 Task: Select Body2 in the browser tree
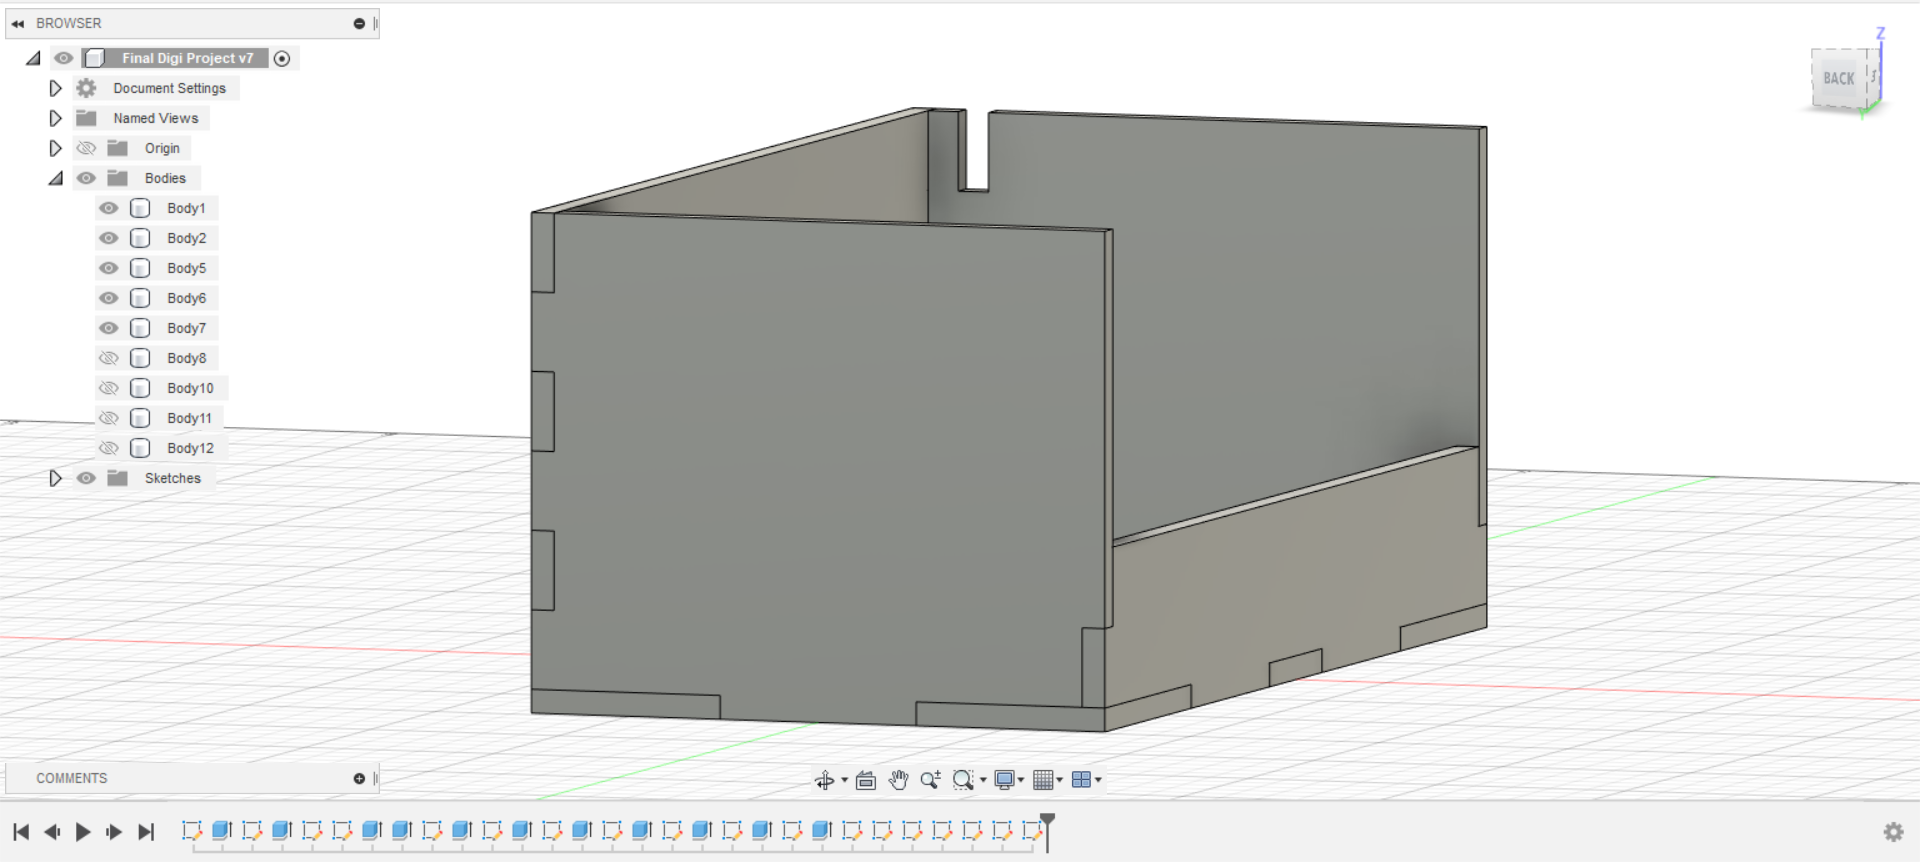tap(187, 238)
